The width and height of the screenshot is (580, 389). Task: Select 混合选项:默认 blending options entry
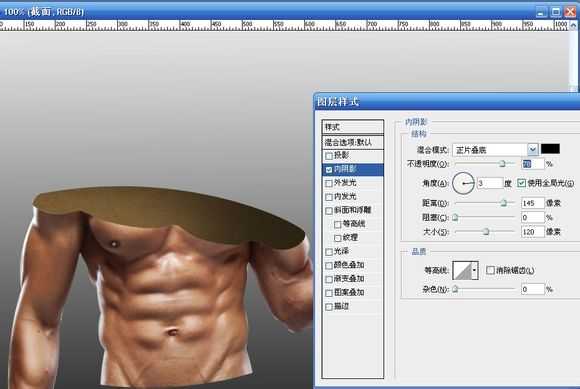coord(353,142)
